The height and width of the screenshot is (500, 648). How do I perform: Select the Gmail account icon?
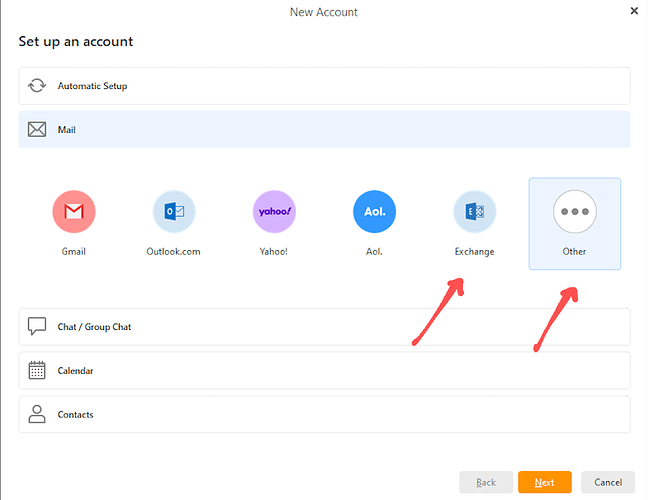pos(74,212)
